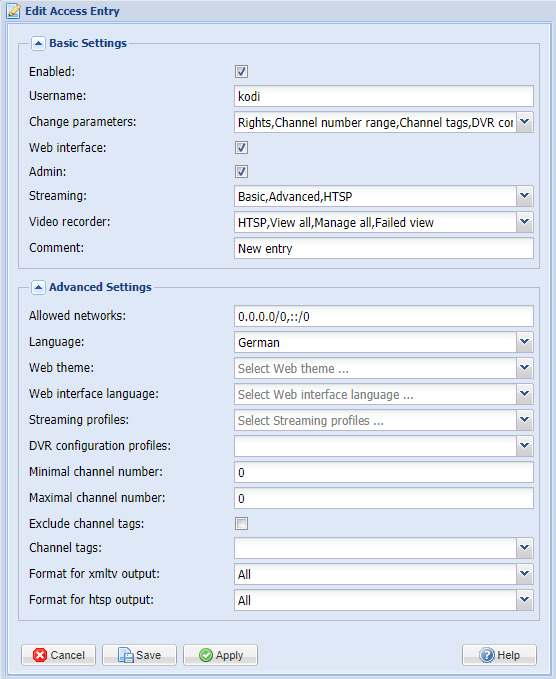The image size is (556, 679).
Task: Click the red Cancel button
Action: 59,655
